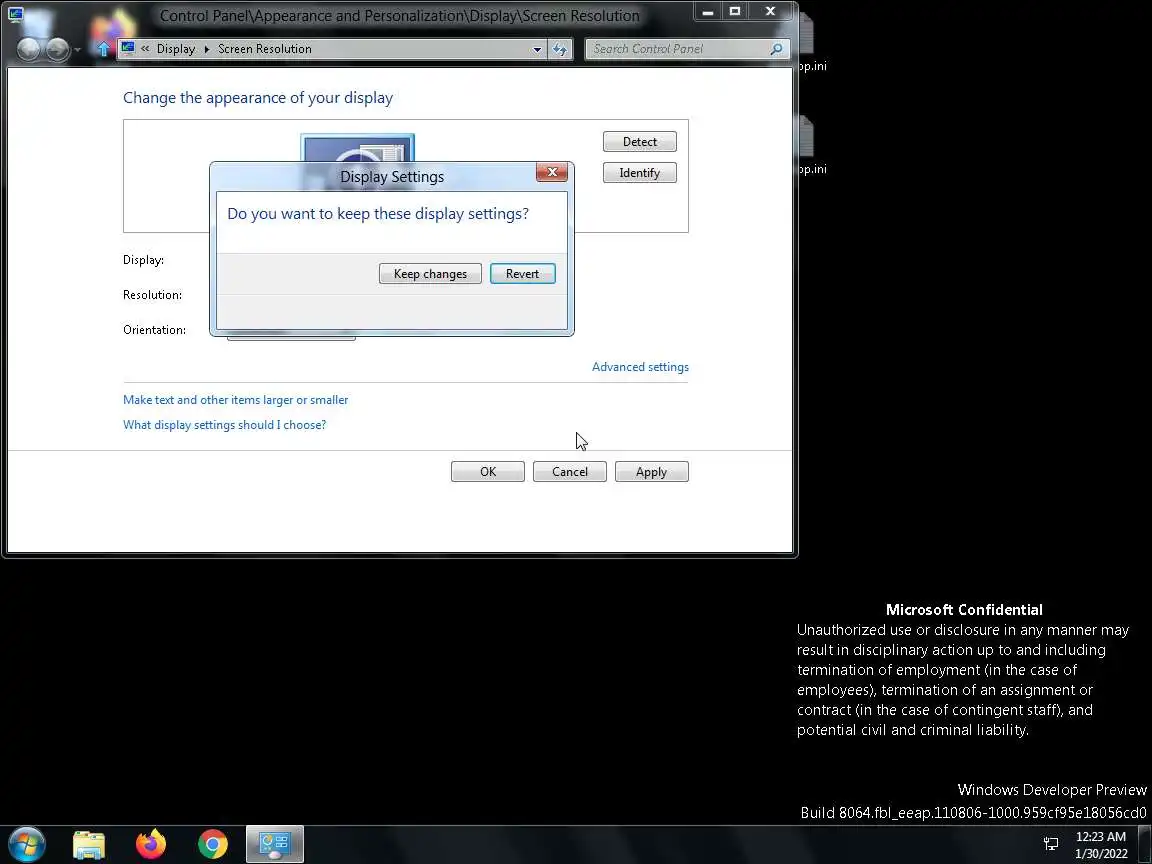Click the Show desktop strip

click(1145, 845)
